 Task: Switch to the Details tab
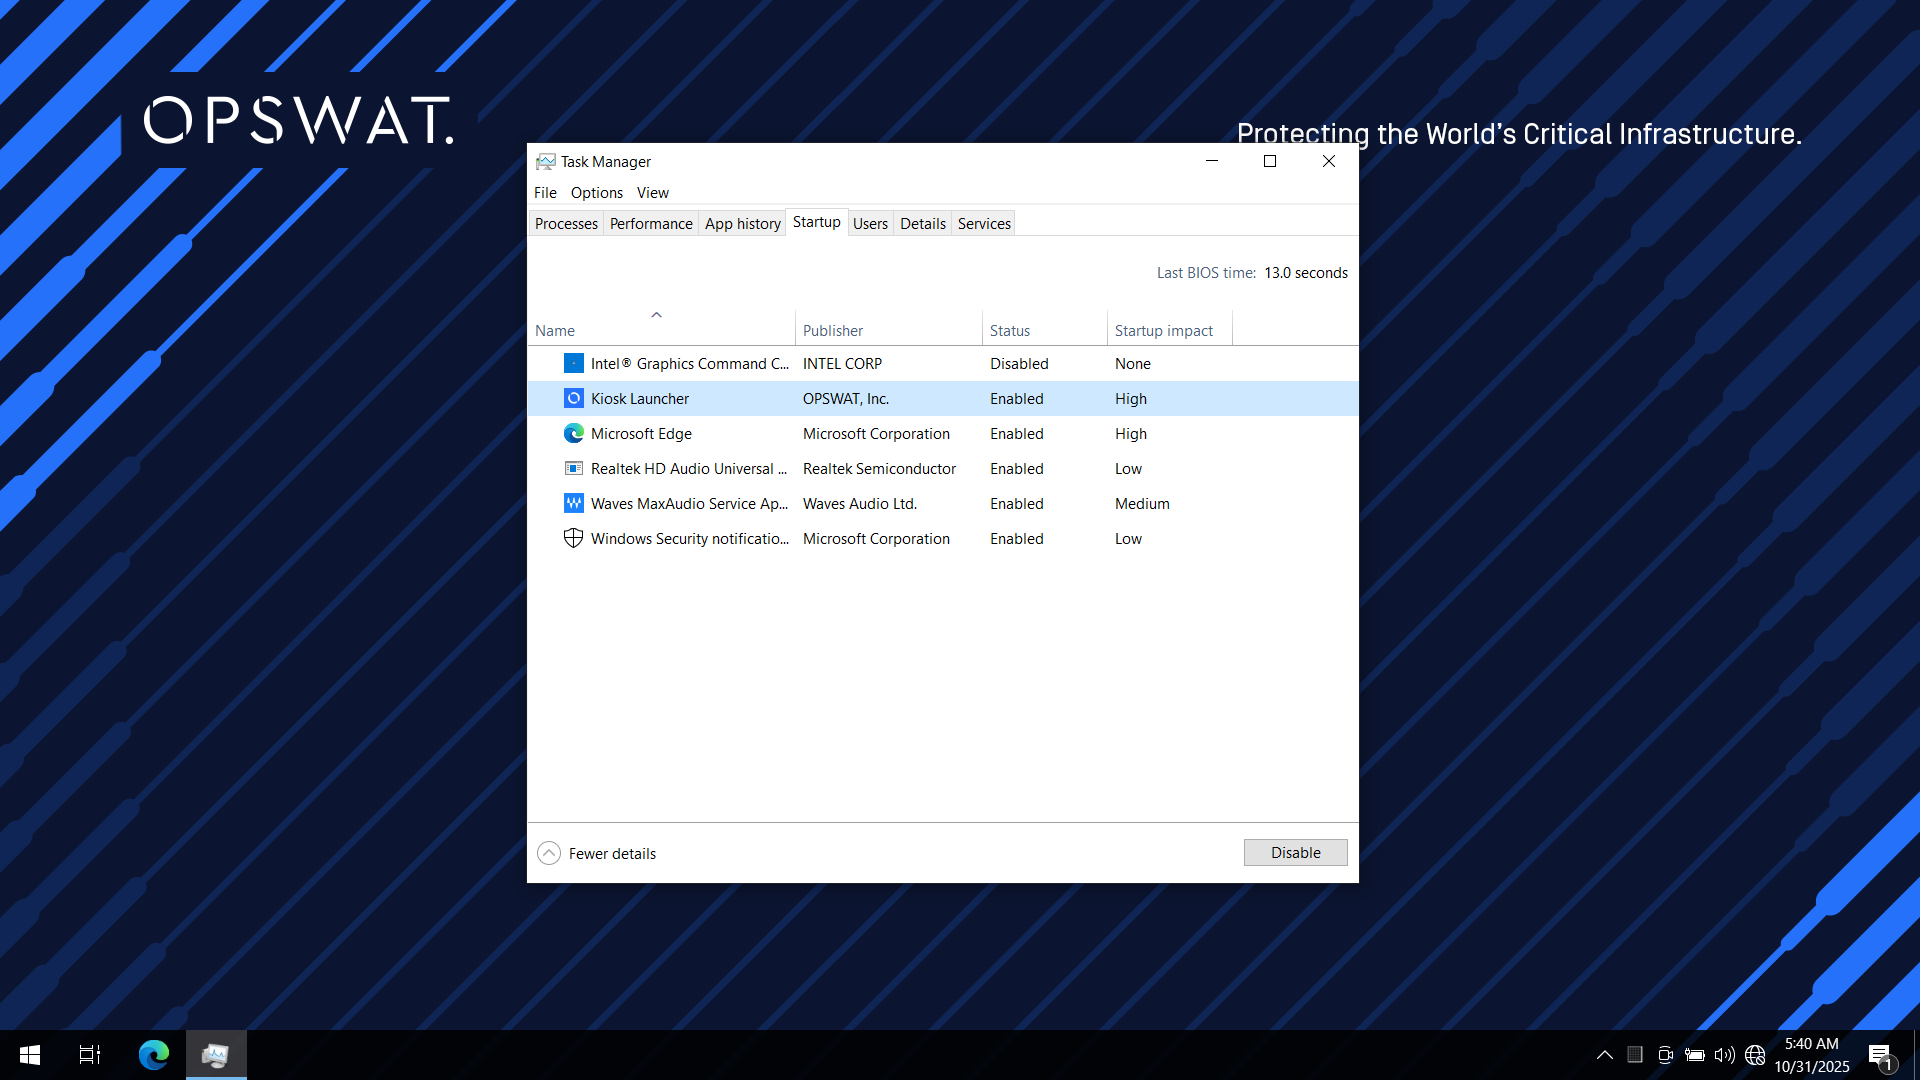tap(923, 223)
